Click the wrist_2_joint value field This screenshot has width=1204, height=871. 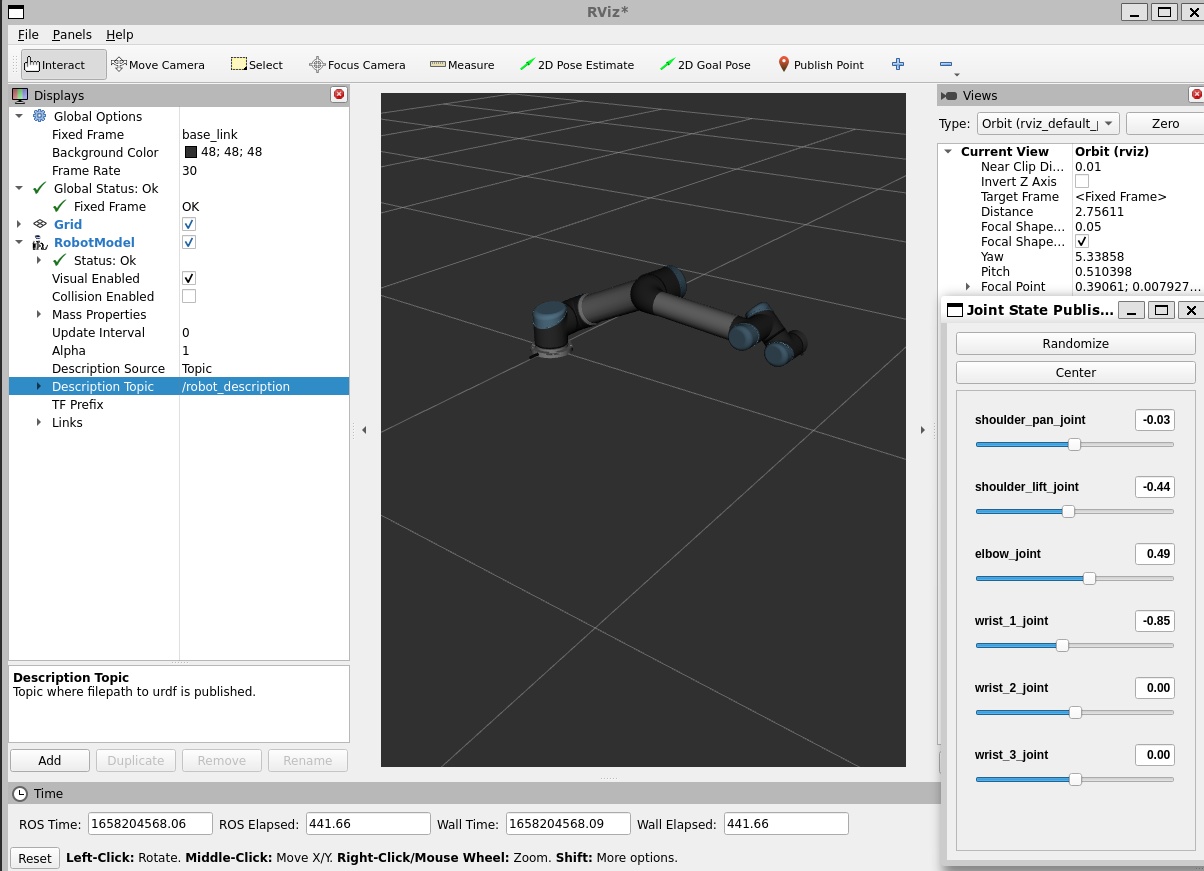1155,688
